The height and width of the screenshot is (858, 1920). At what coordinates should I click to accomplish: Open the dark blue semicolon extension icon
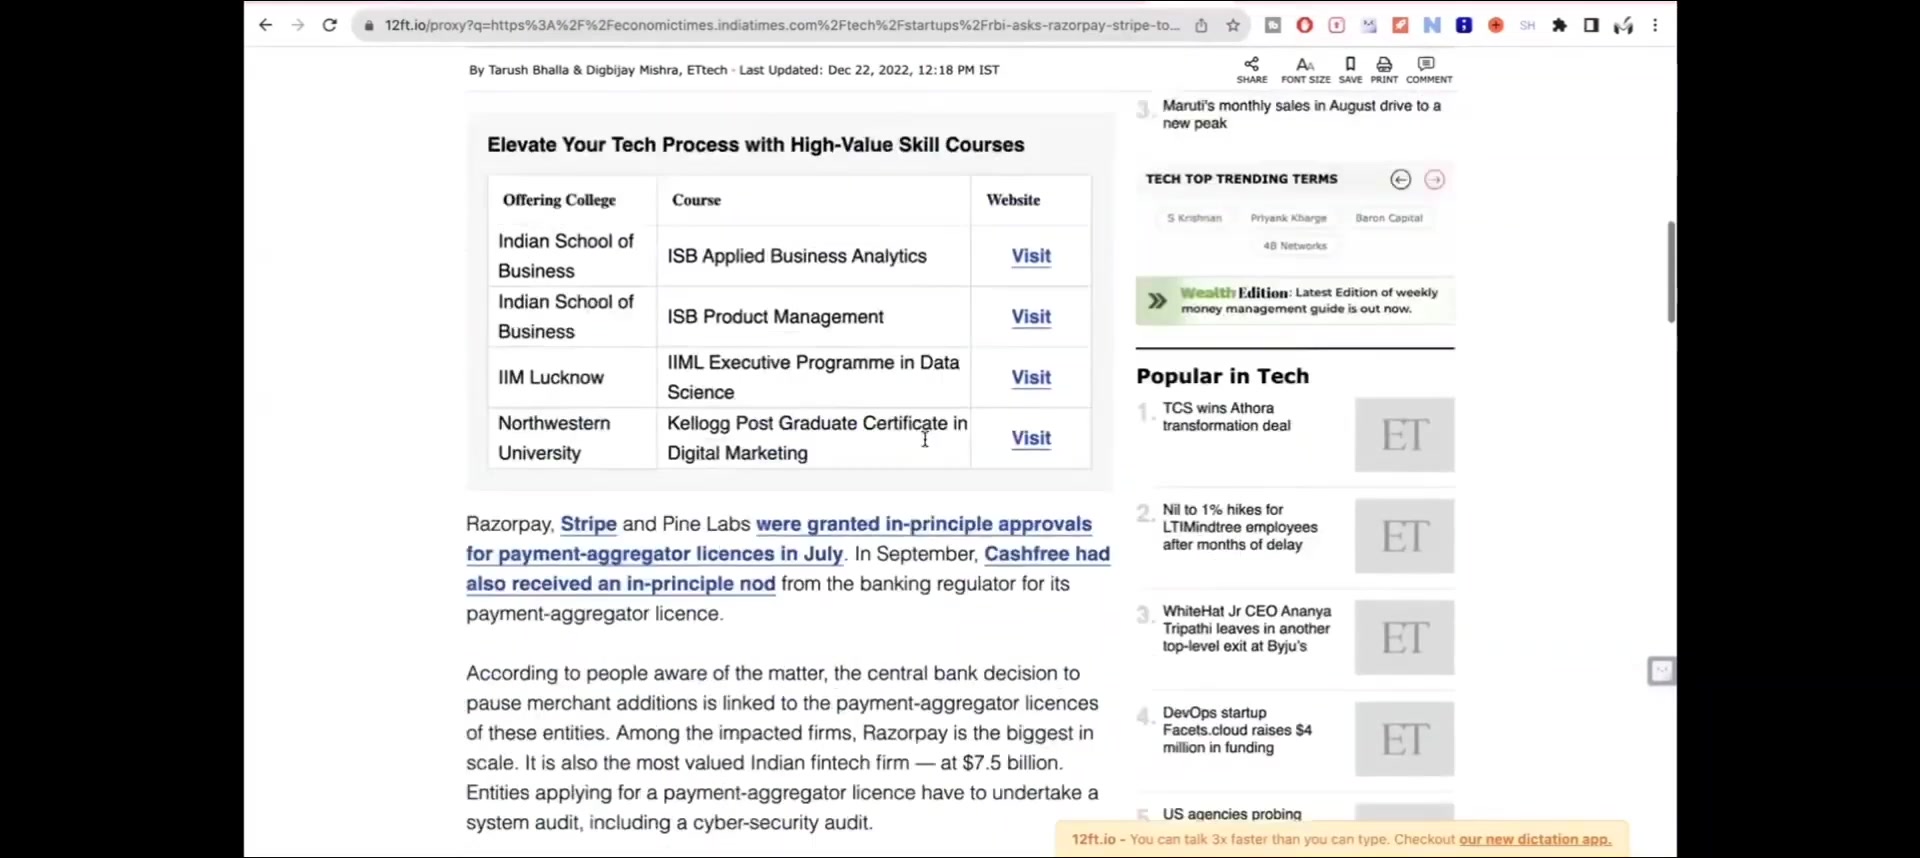(1464, 25)
